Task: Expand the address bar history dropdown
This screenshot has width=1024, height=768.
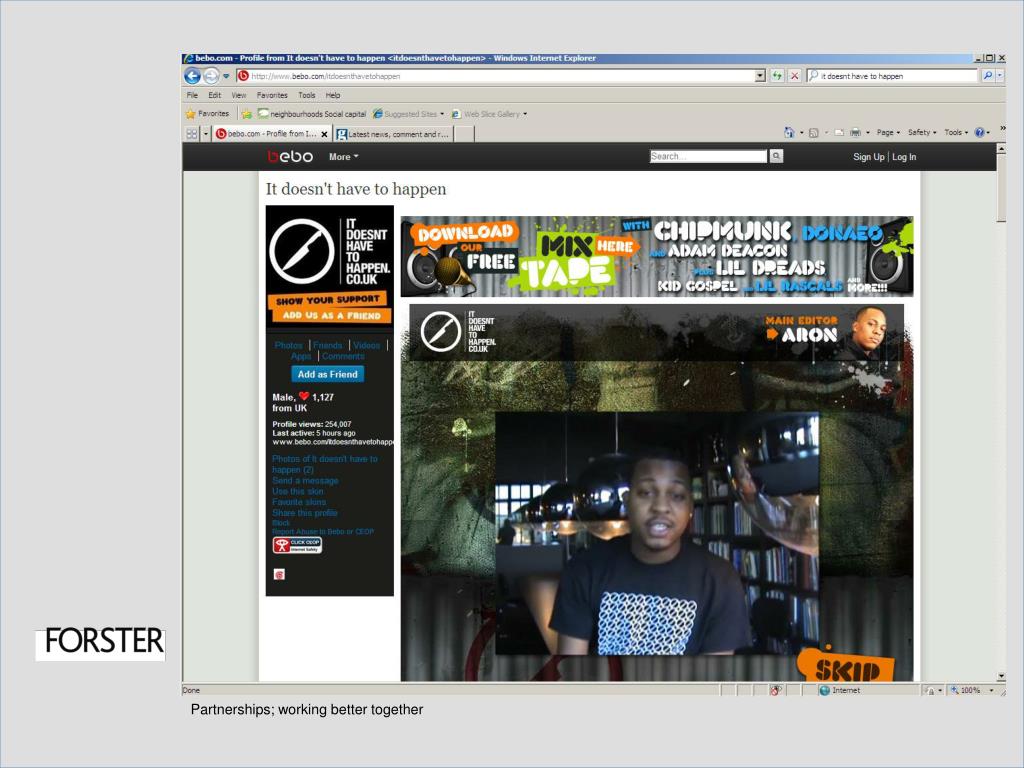Action: 760,76
